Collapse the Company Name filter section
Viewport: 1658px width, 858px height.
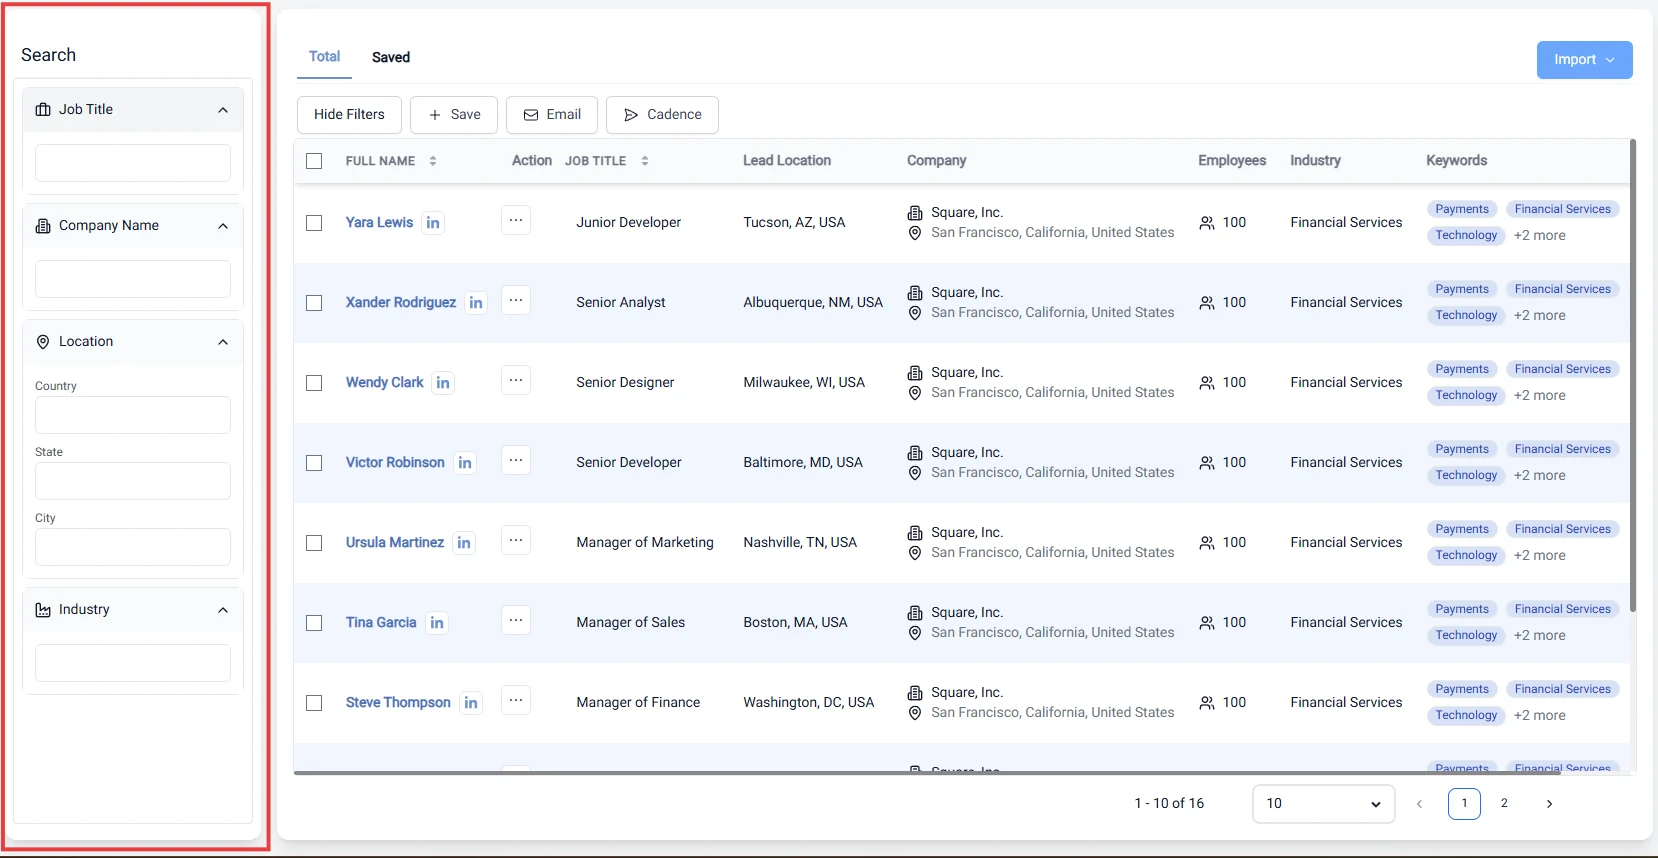coord(223,226)
